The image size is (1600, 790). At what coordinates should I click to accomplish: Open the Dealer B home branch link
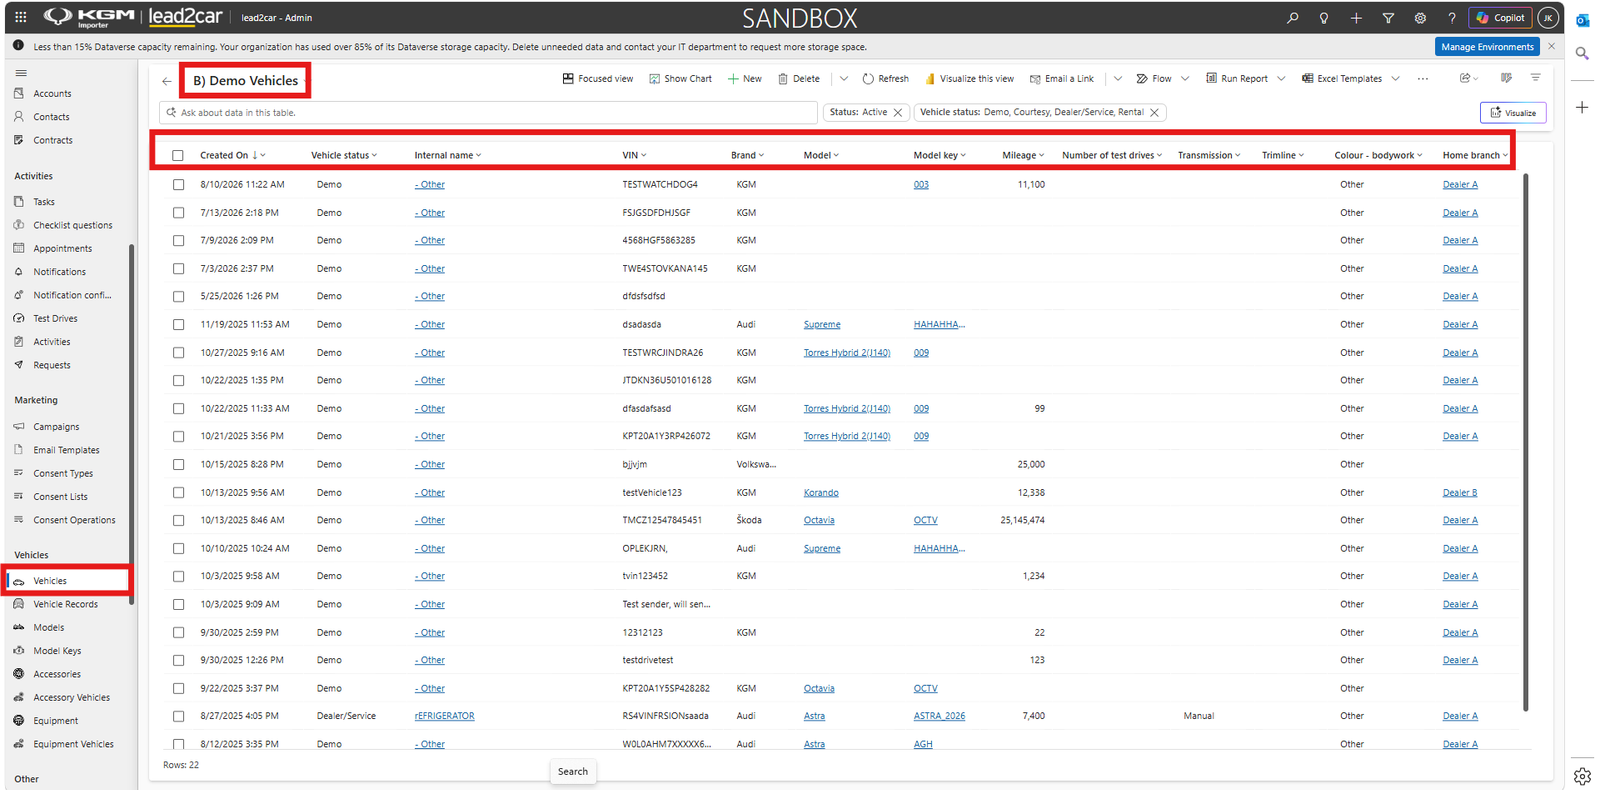click(1460, 492)
